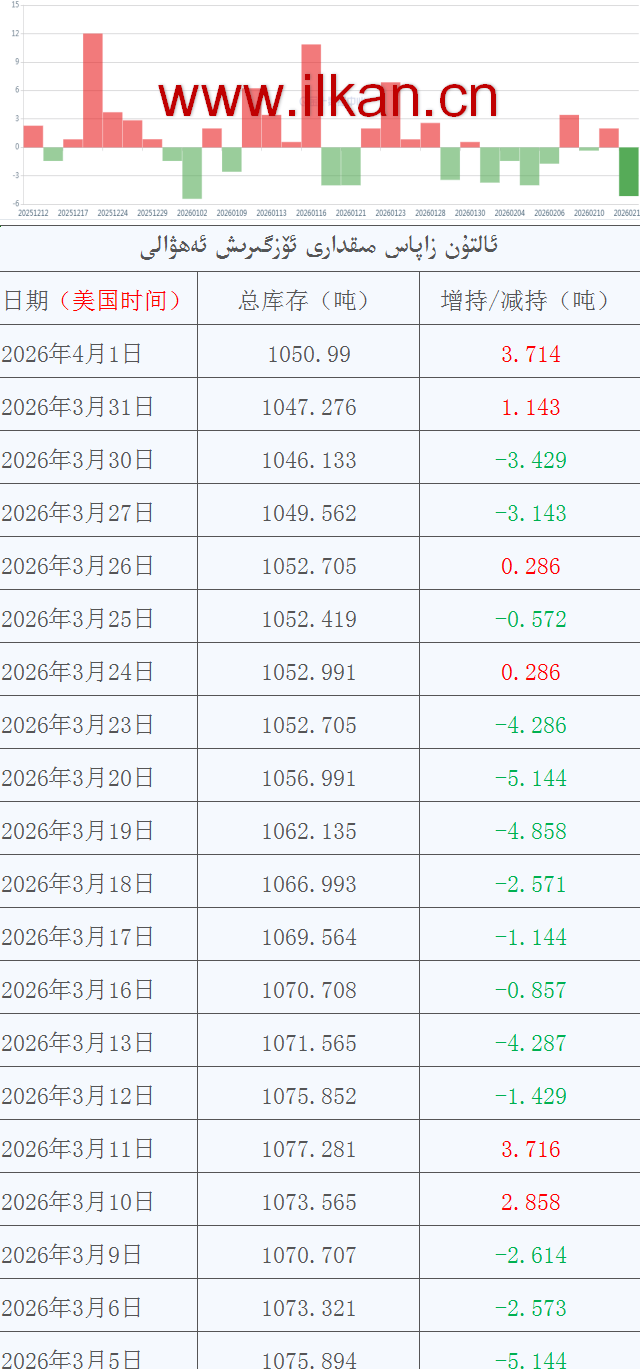Click the red 2.858 change value
Screen dimensions: 640x1369
(x=530, y=1201)
